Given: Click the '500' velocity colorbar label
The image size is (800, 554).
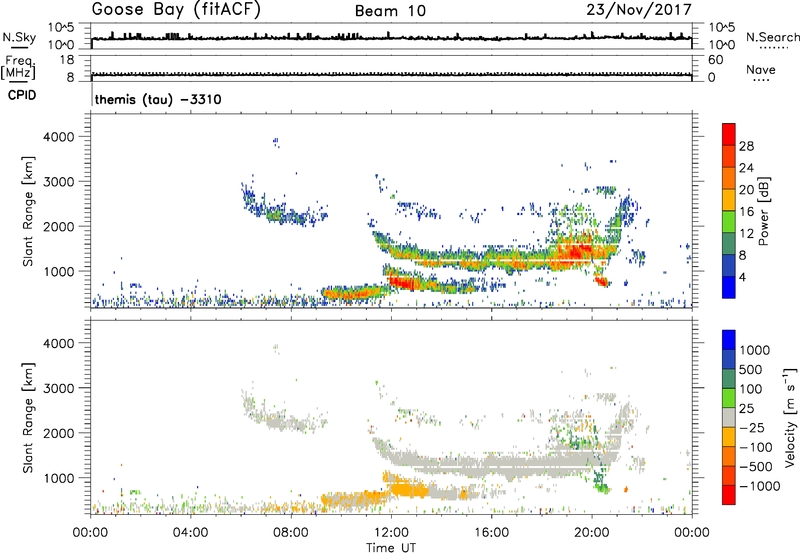Looking at the screenshot, I should 751,369.
